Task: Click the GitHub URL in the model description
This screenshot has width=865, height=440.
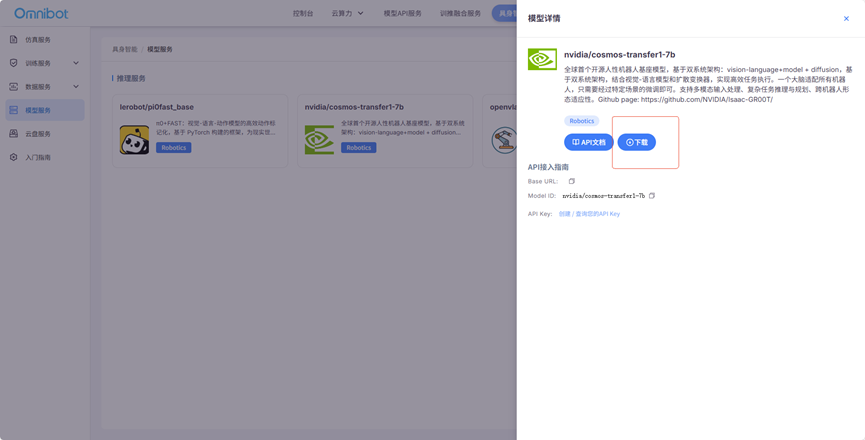Action: point(707,100)
